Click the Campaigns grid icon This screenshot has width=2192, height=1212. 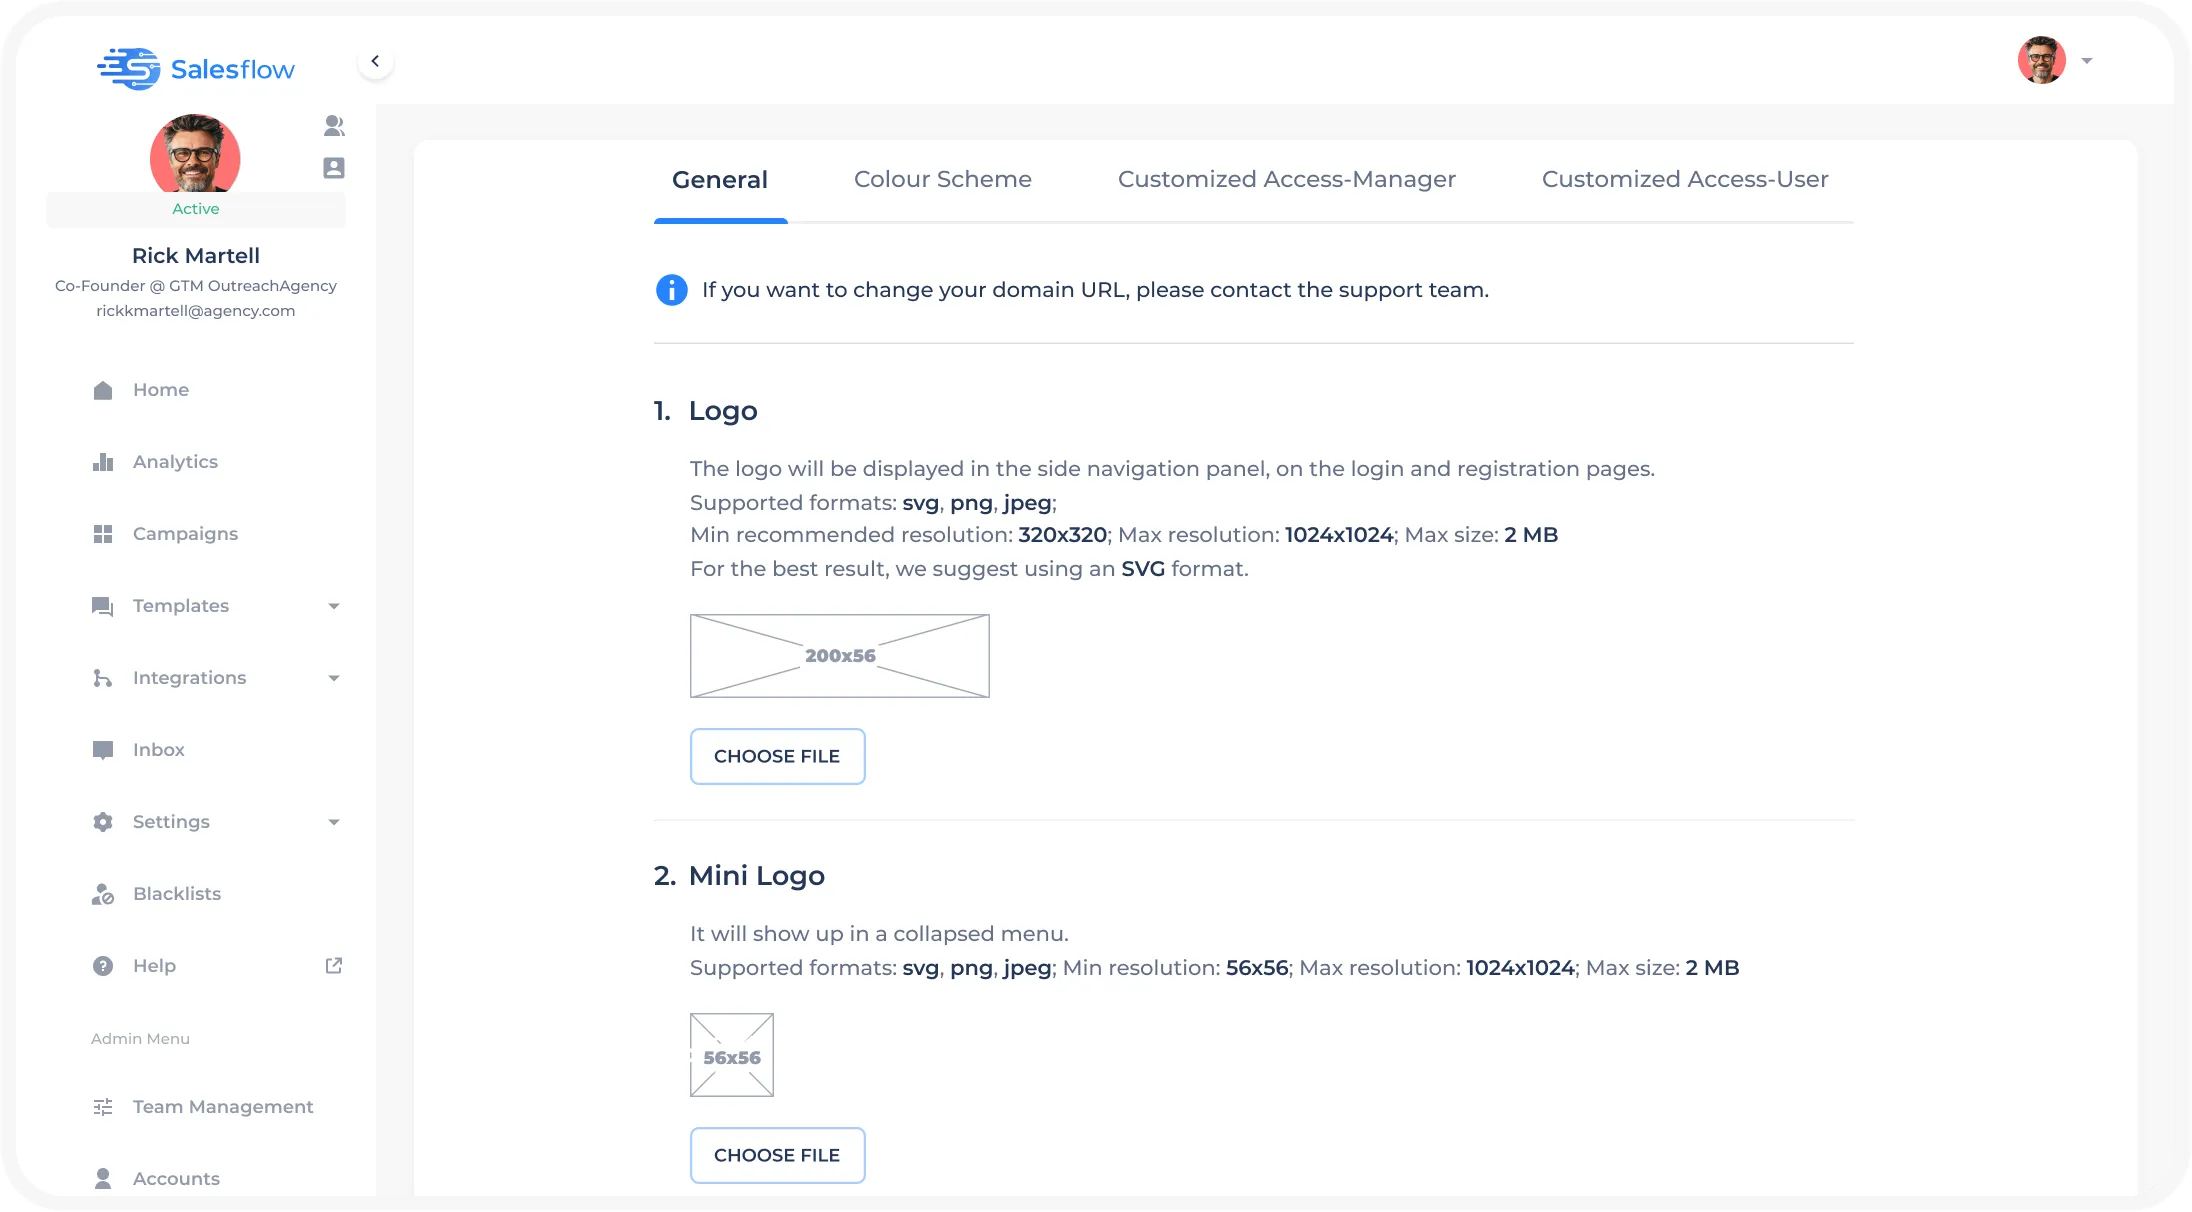[103, 534]
